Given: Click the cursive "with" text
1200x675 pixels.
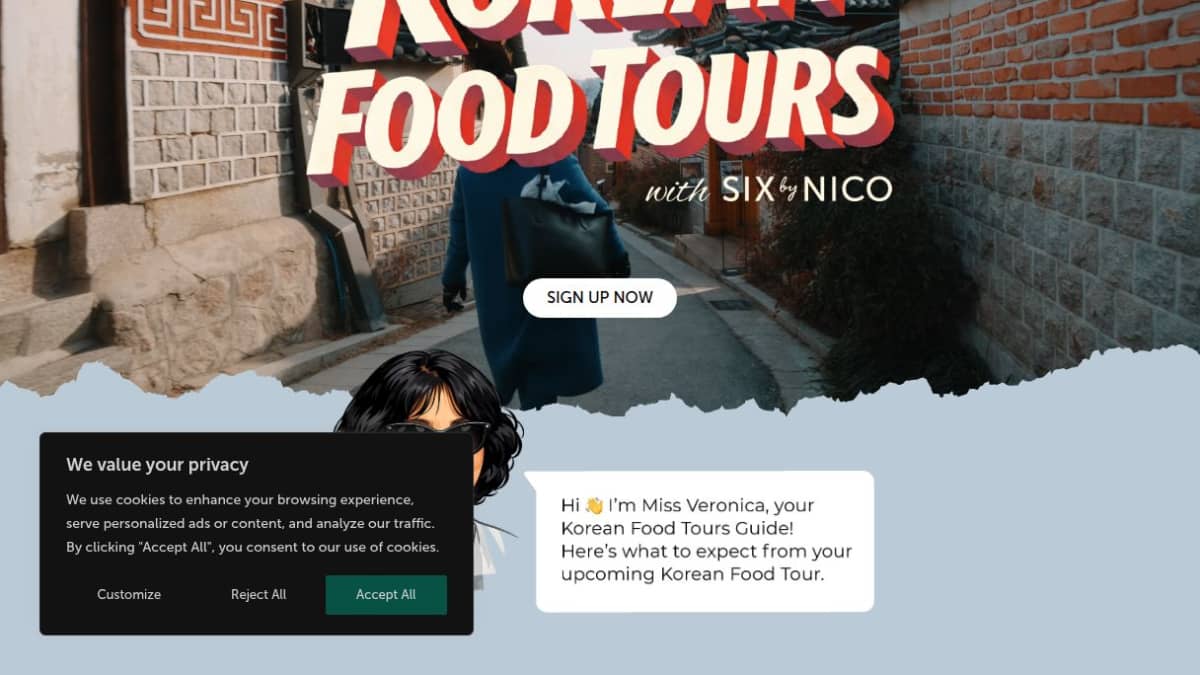Looking at the screenshot, I should (x=676, y=190).
